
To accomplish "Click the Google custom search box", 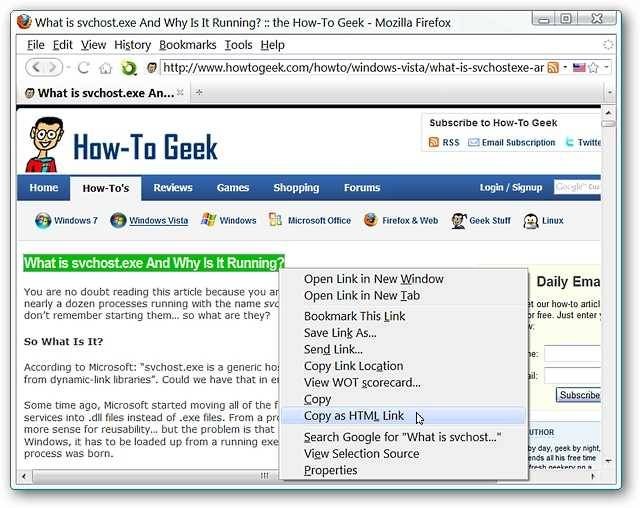I will (577, 187).
